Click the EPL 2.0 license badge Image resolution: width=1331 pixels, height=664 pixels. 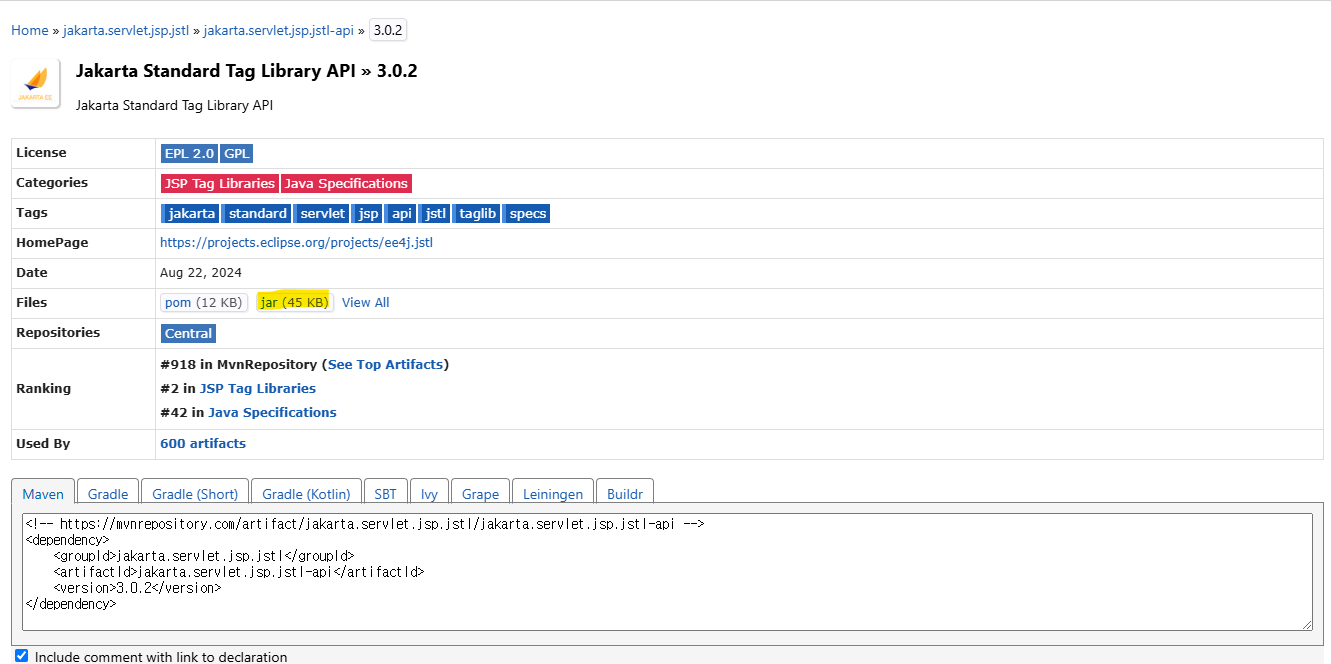pyautogui.click(x=189, y=153)
